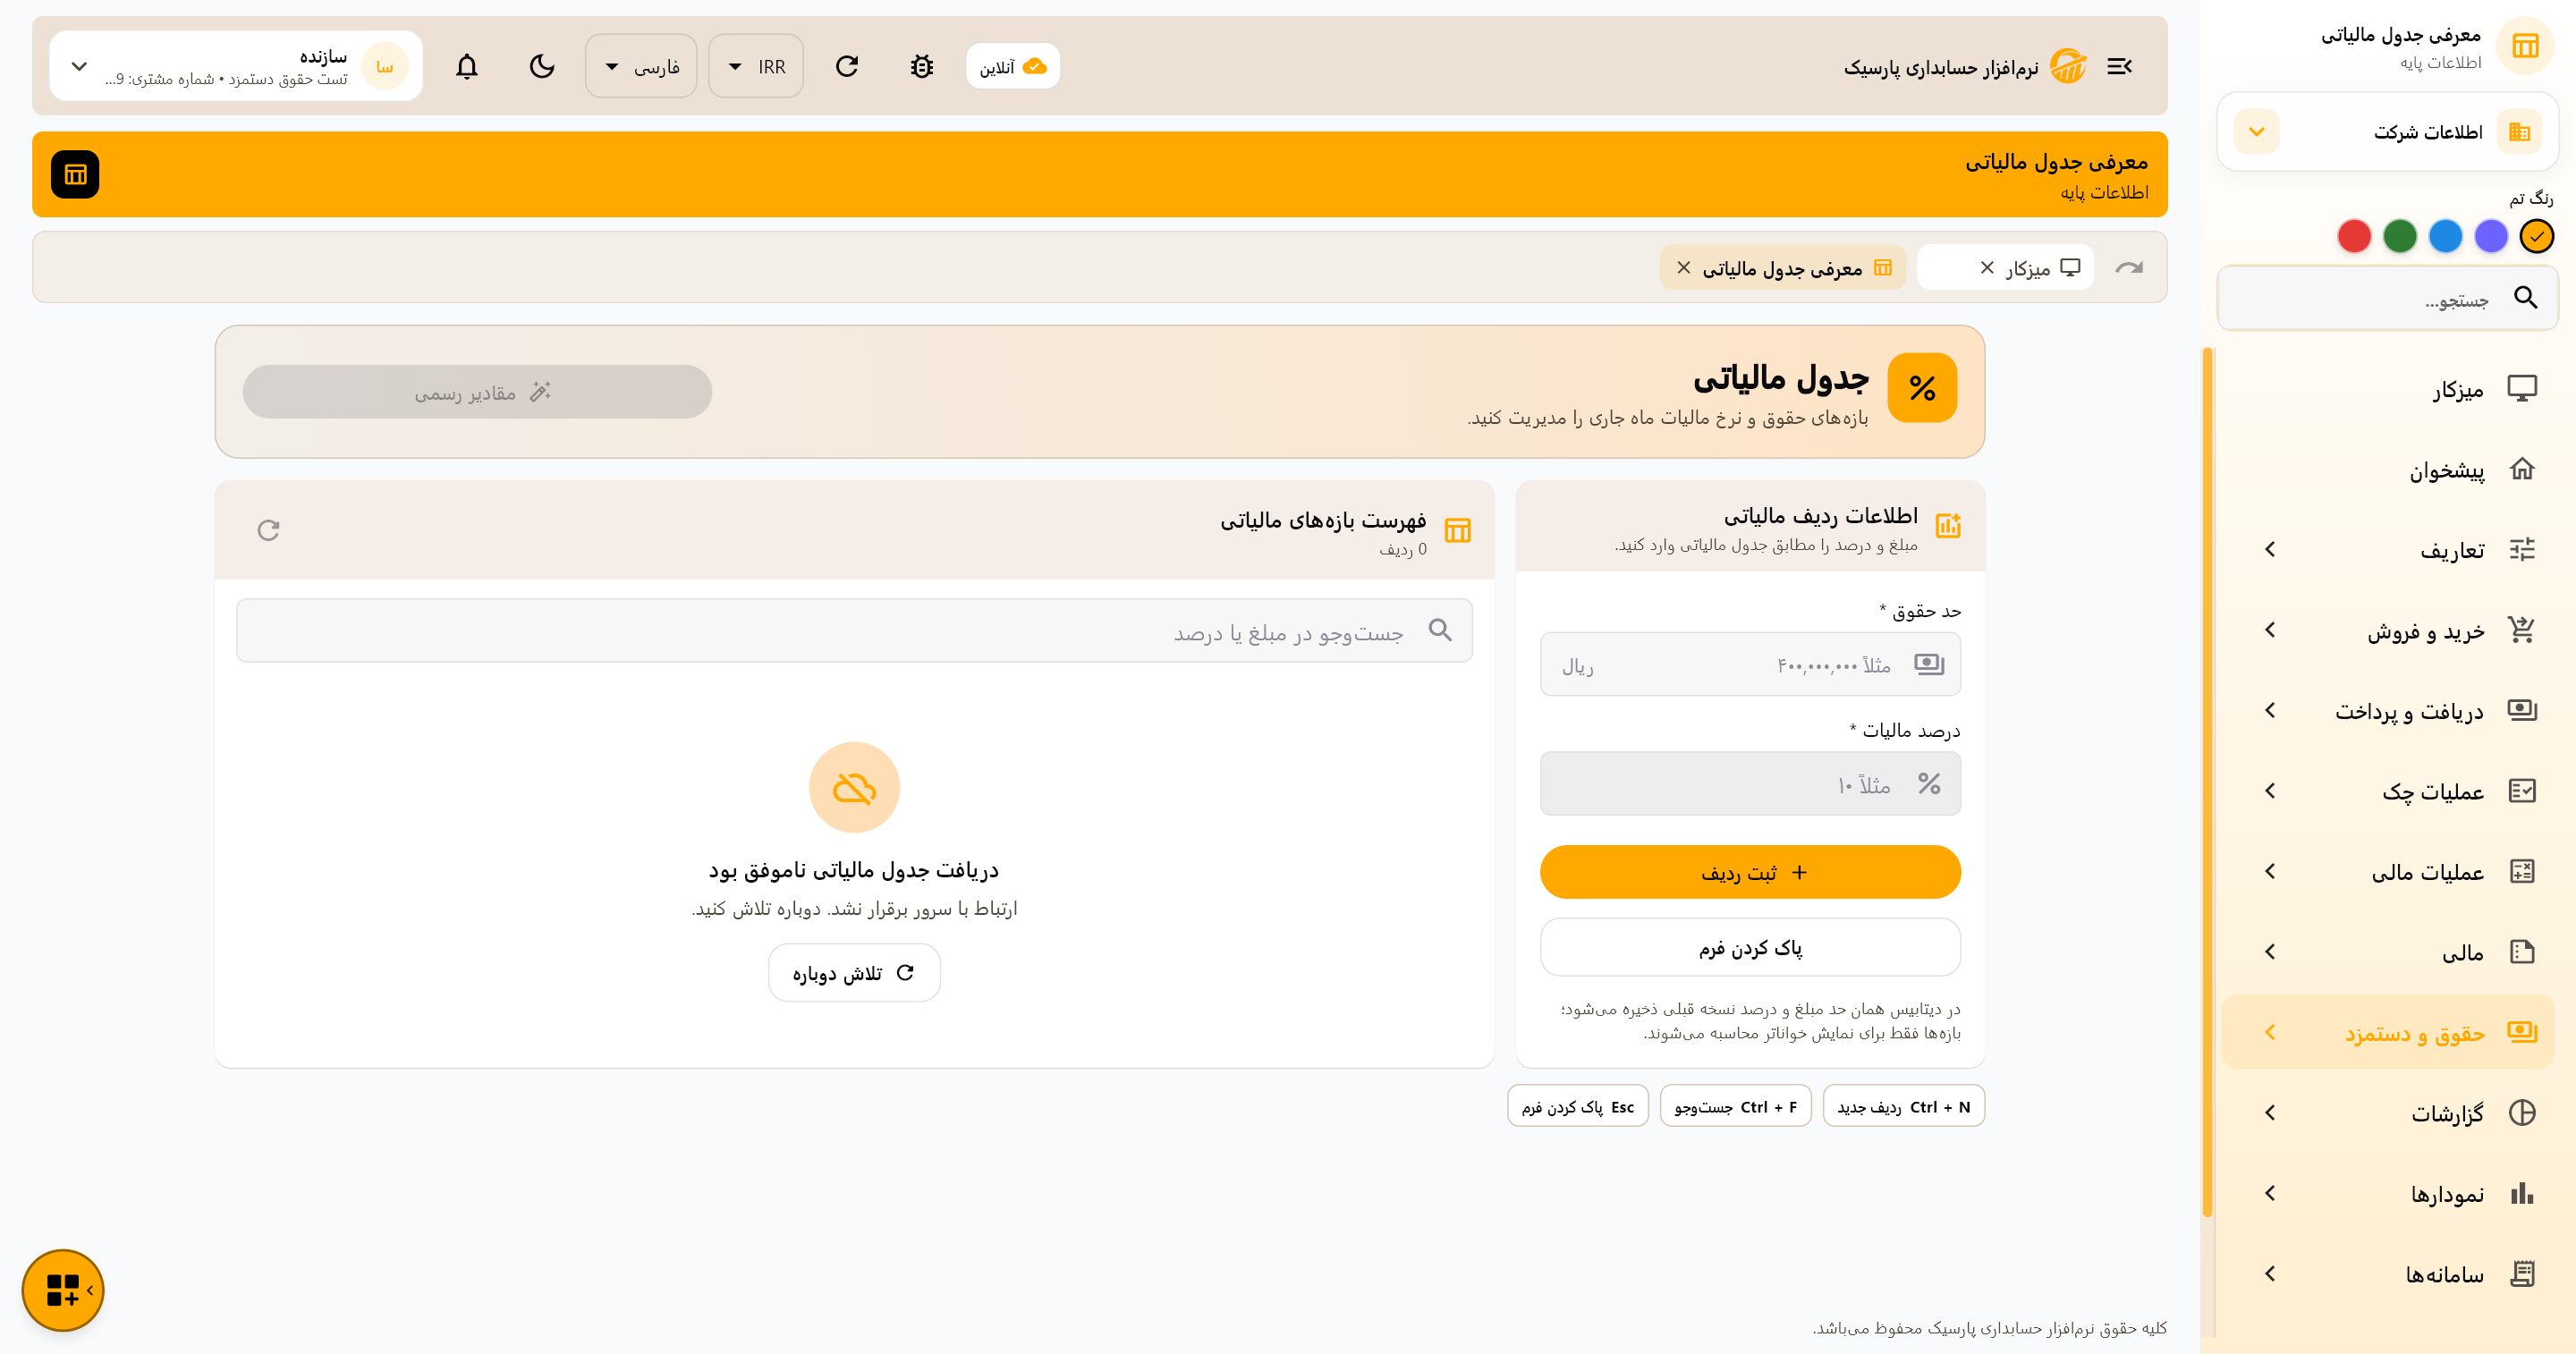This screenshot has width=2576, height=1354.
Task: Click the redo arrow beside tabs
Action: (2129, 268)
